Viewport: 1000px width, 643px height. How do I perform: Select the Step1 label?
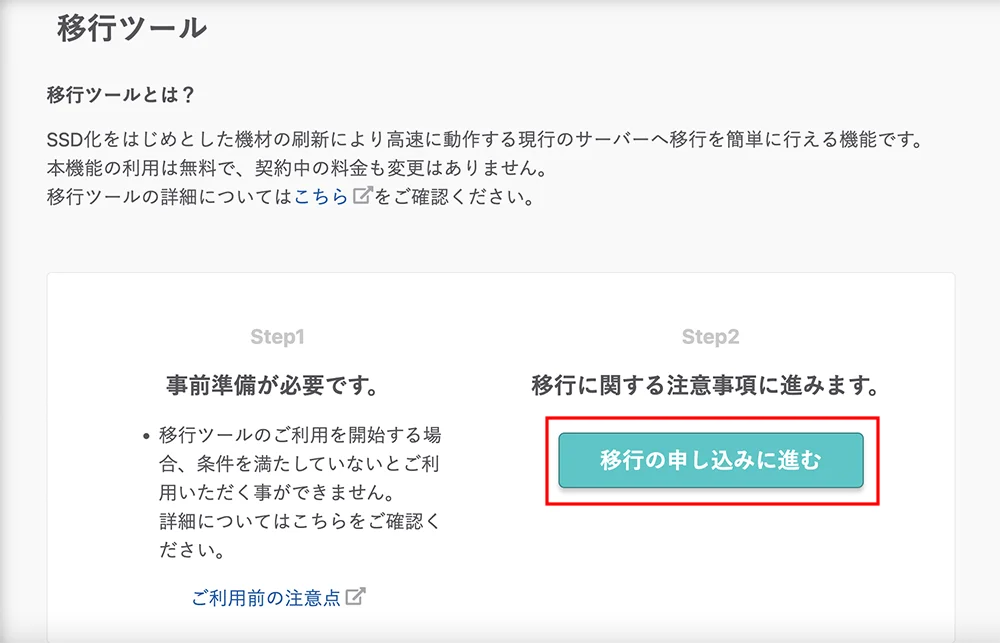(277, 338)
